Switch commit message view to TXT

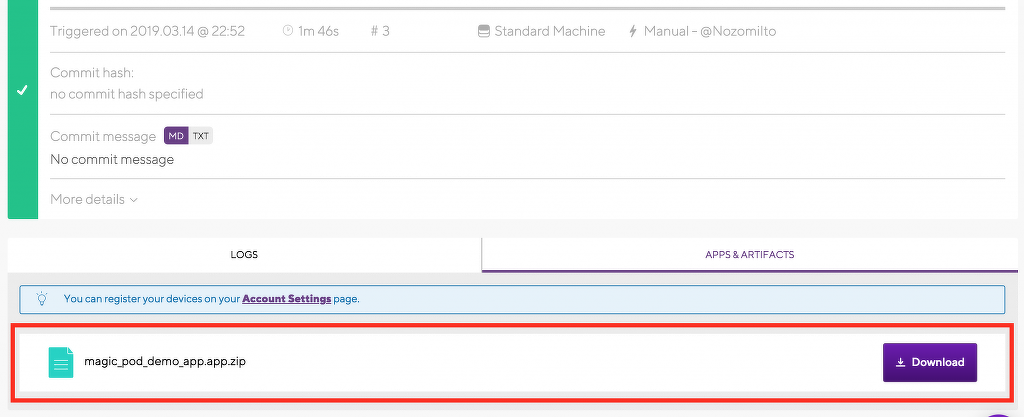click(201, 136)
